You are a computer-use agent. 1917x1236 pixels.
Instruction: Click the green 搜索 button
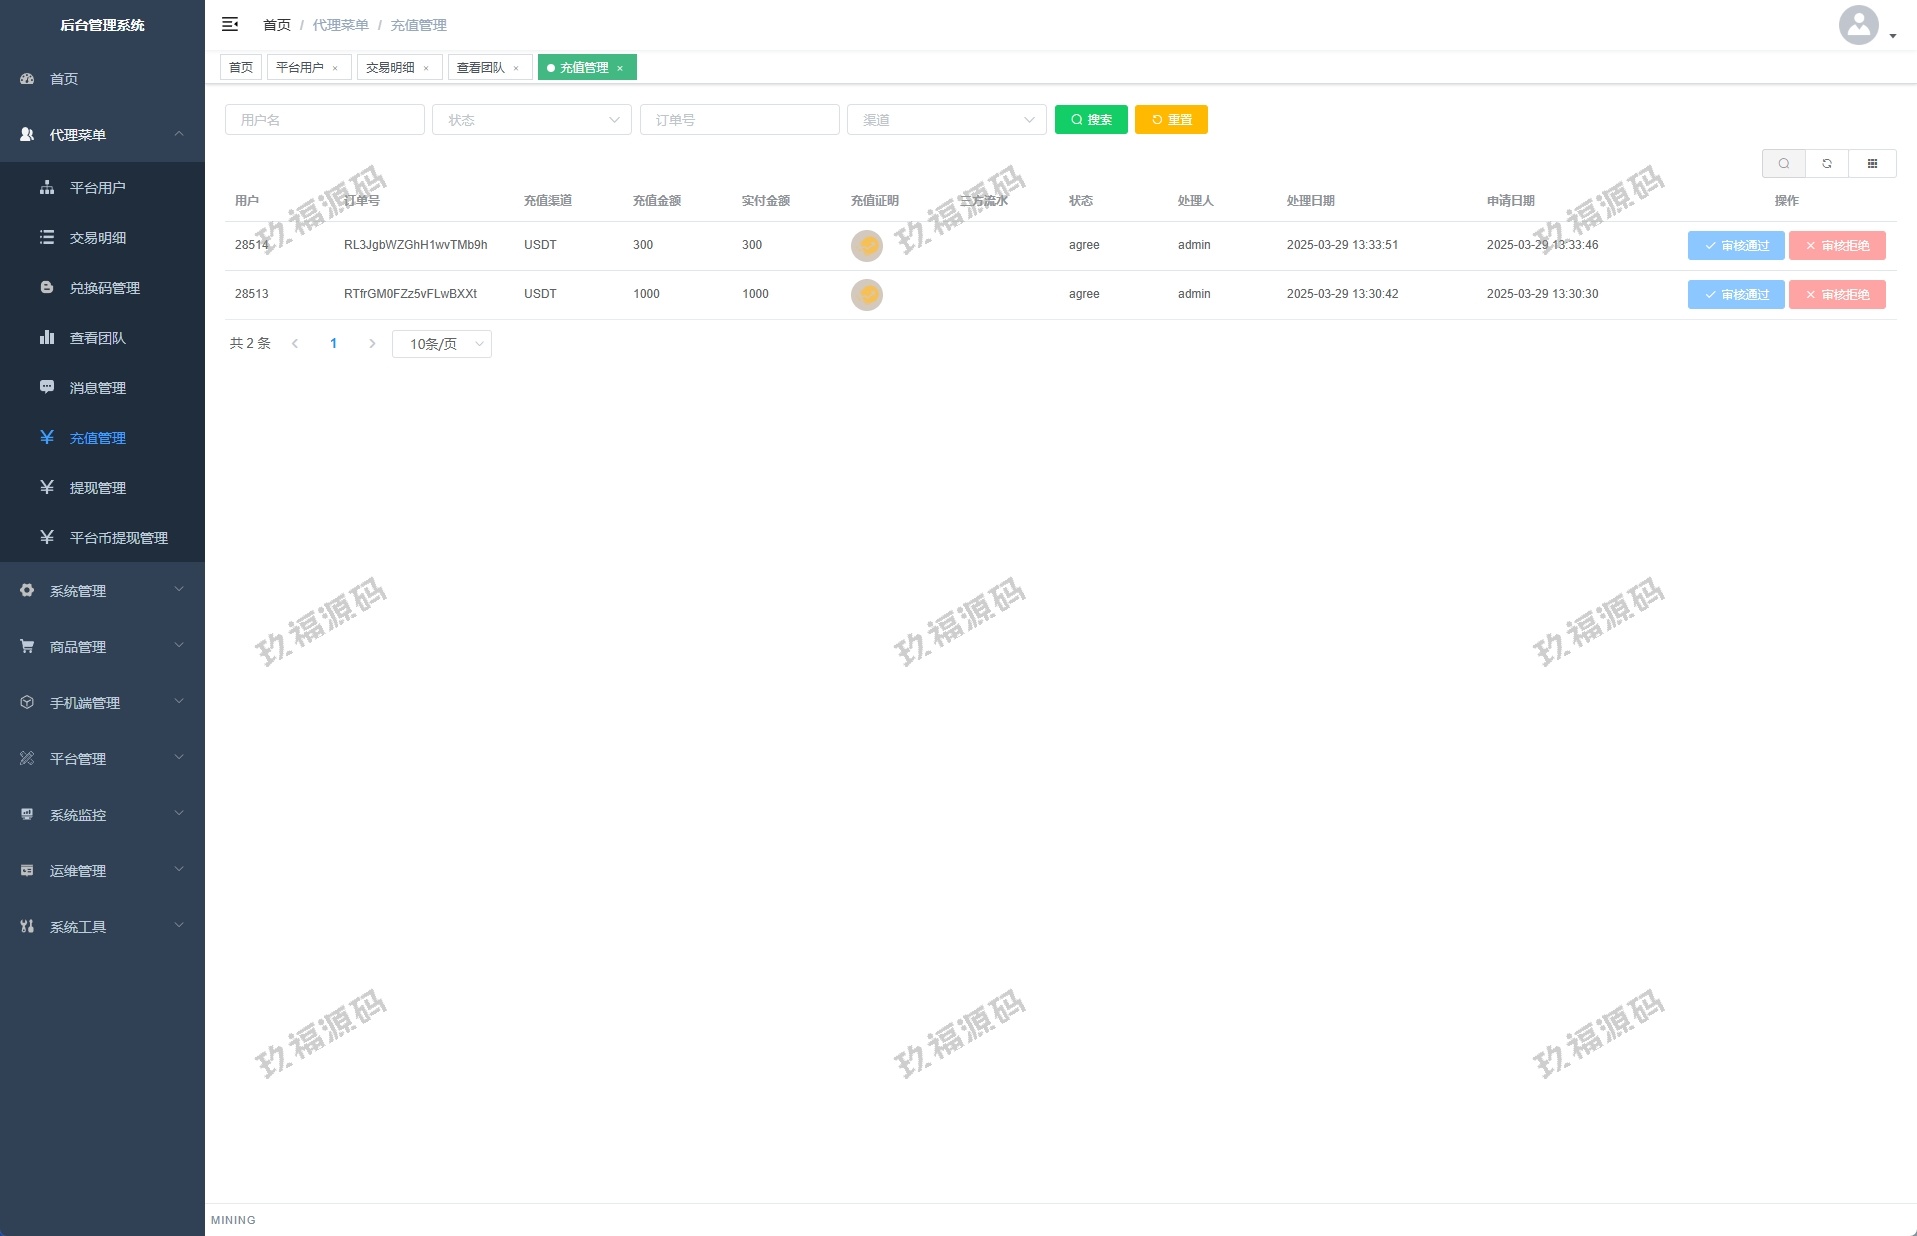click(x=1091, y=120)
